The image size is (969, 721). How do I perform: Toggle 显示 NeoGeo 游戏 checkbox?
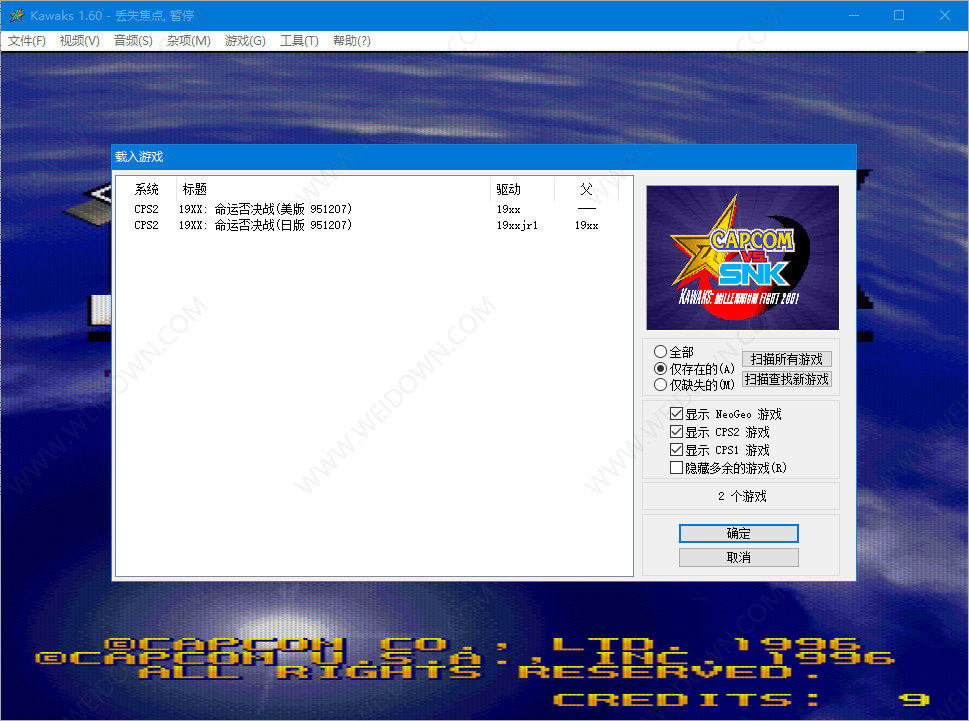click(677, 414)
